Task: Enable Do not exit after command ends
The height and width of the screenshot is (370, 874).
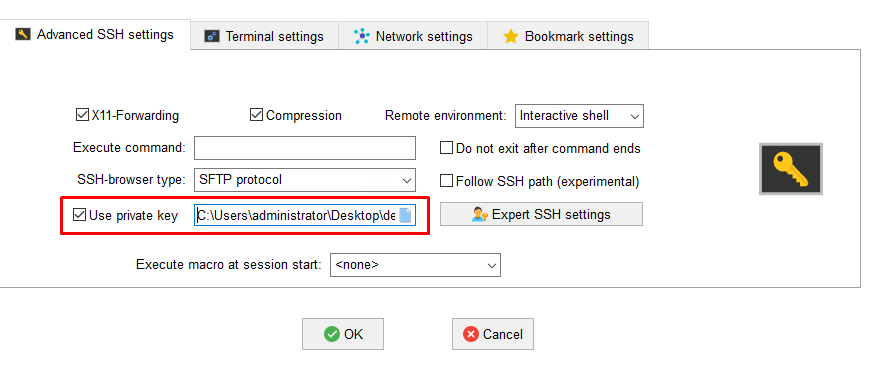Action: tap(446, 148)
